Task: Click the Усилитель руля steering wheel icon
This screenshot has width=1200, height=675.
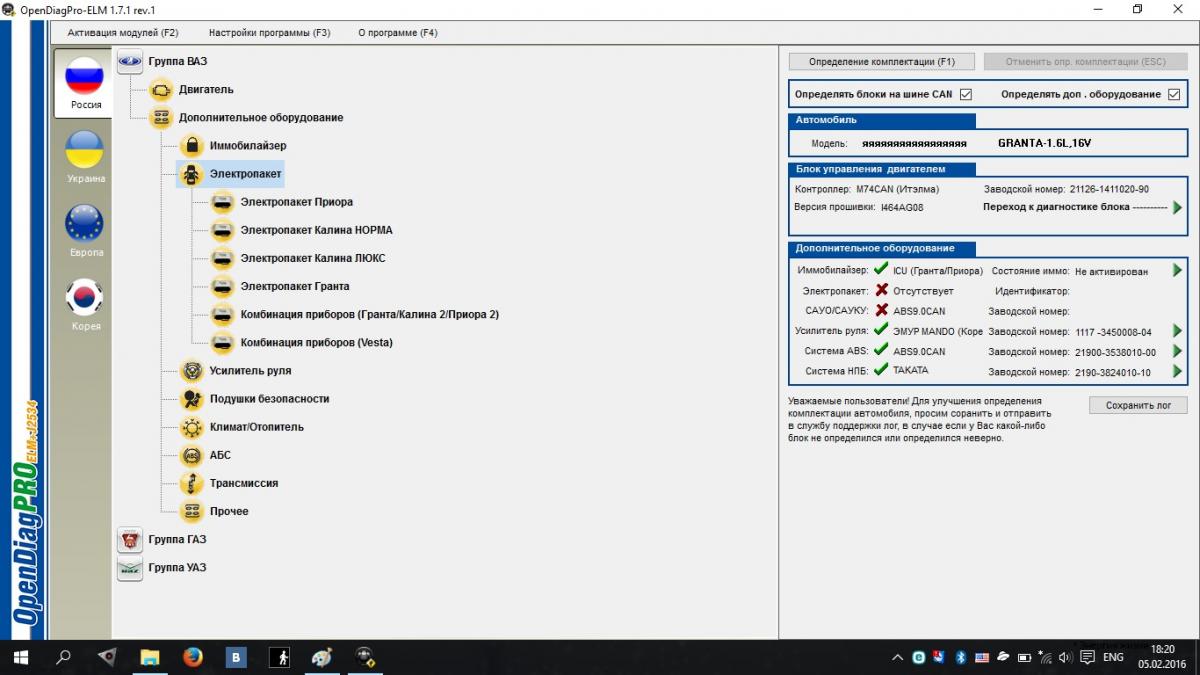Action: click(x=192, y=370)
